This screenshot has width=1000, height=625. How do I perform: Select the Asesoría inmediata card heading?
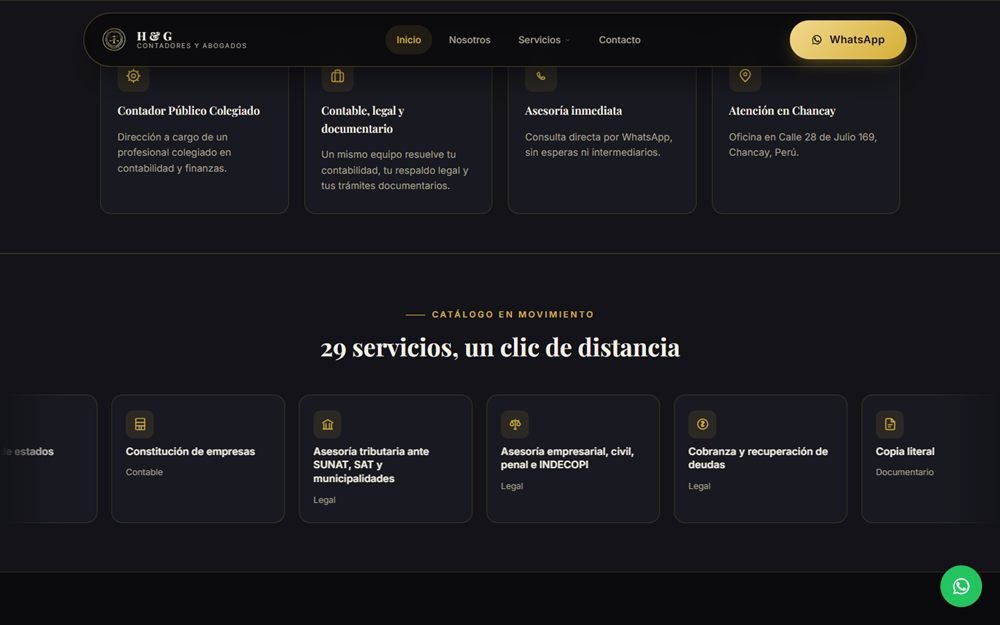tap(573, 110)
